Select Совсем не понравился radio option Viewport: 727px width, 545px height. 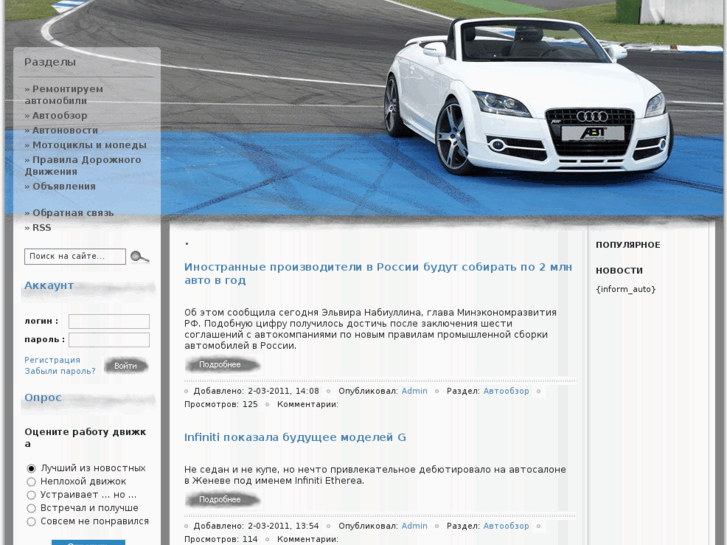[31, 522]
